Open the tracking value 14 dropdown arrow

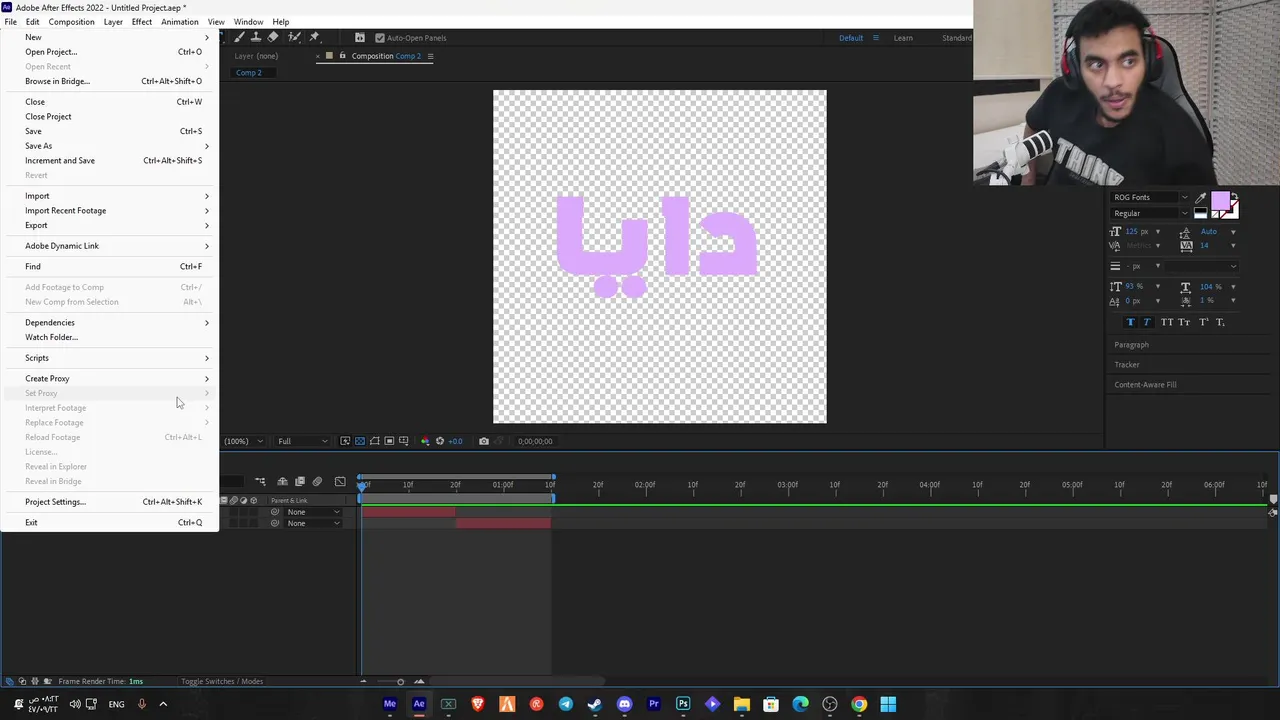click(1233, 246)
